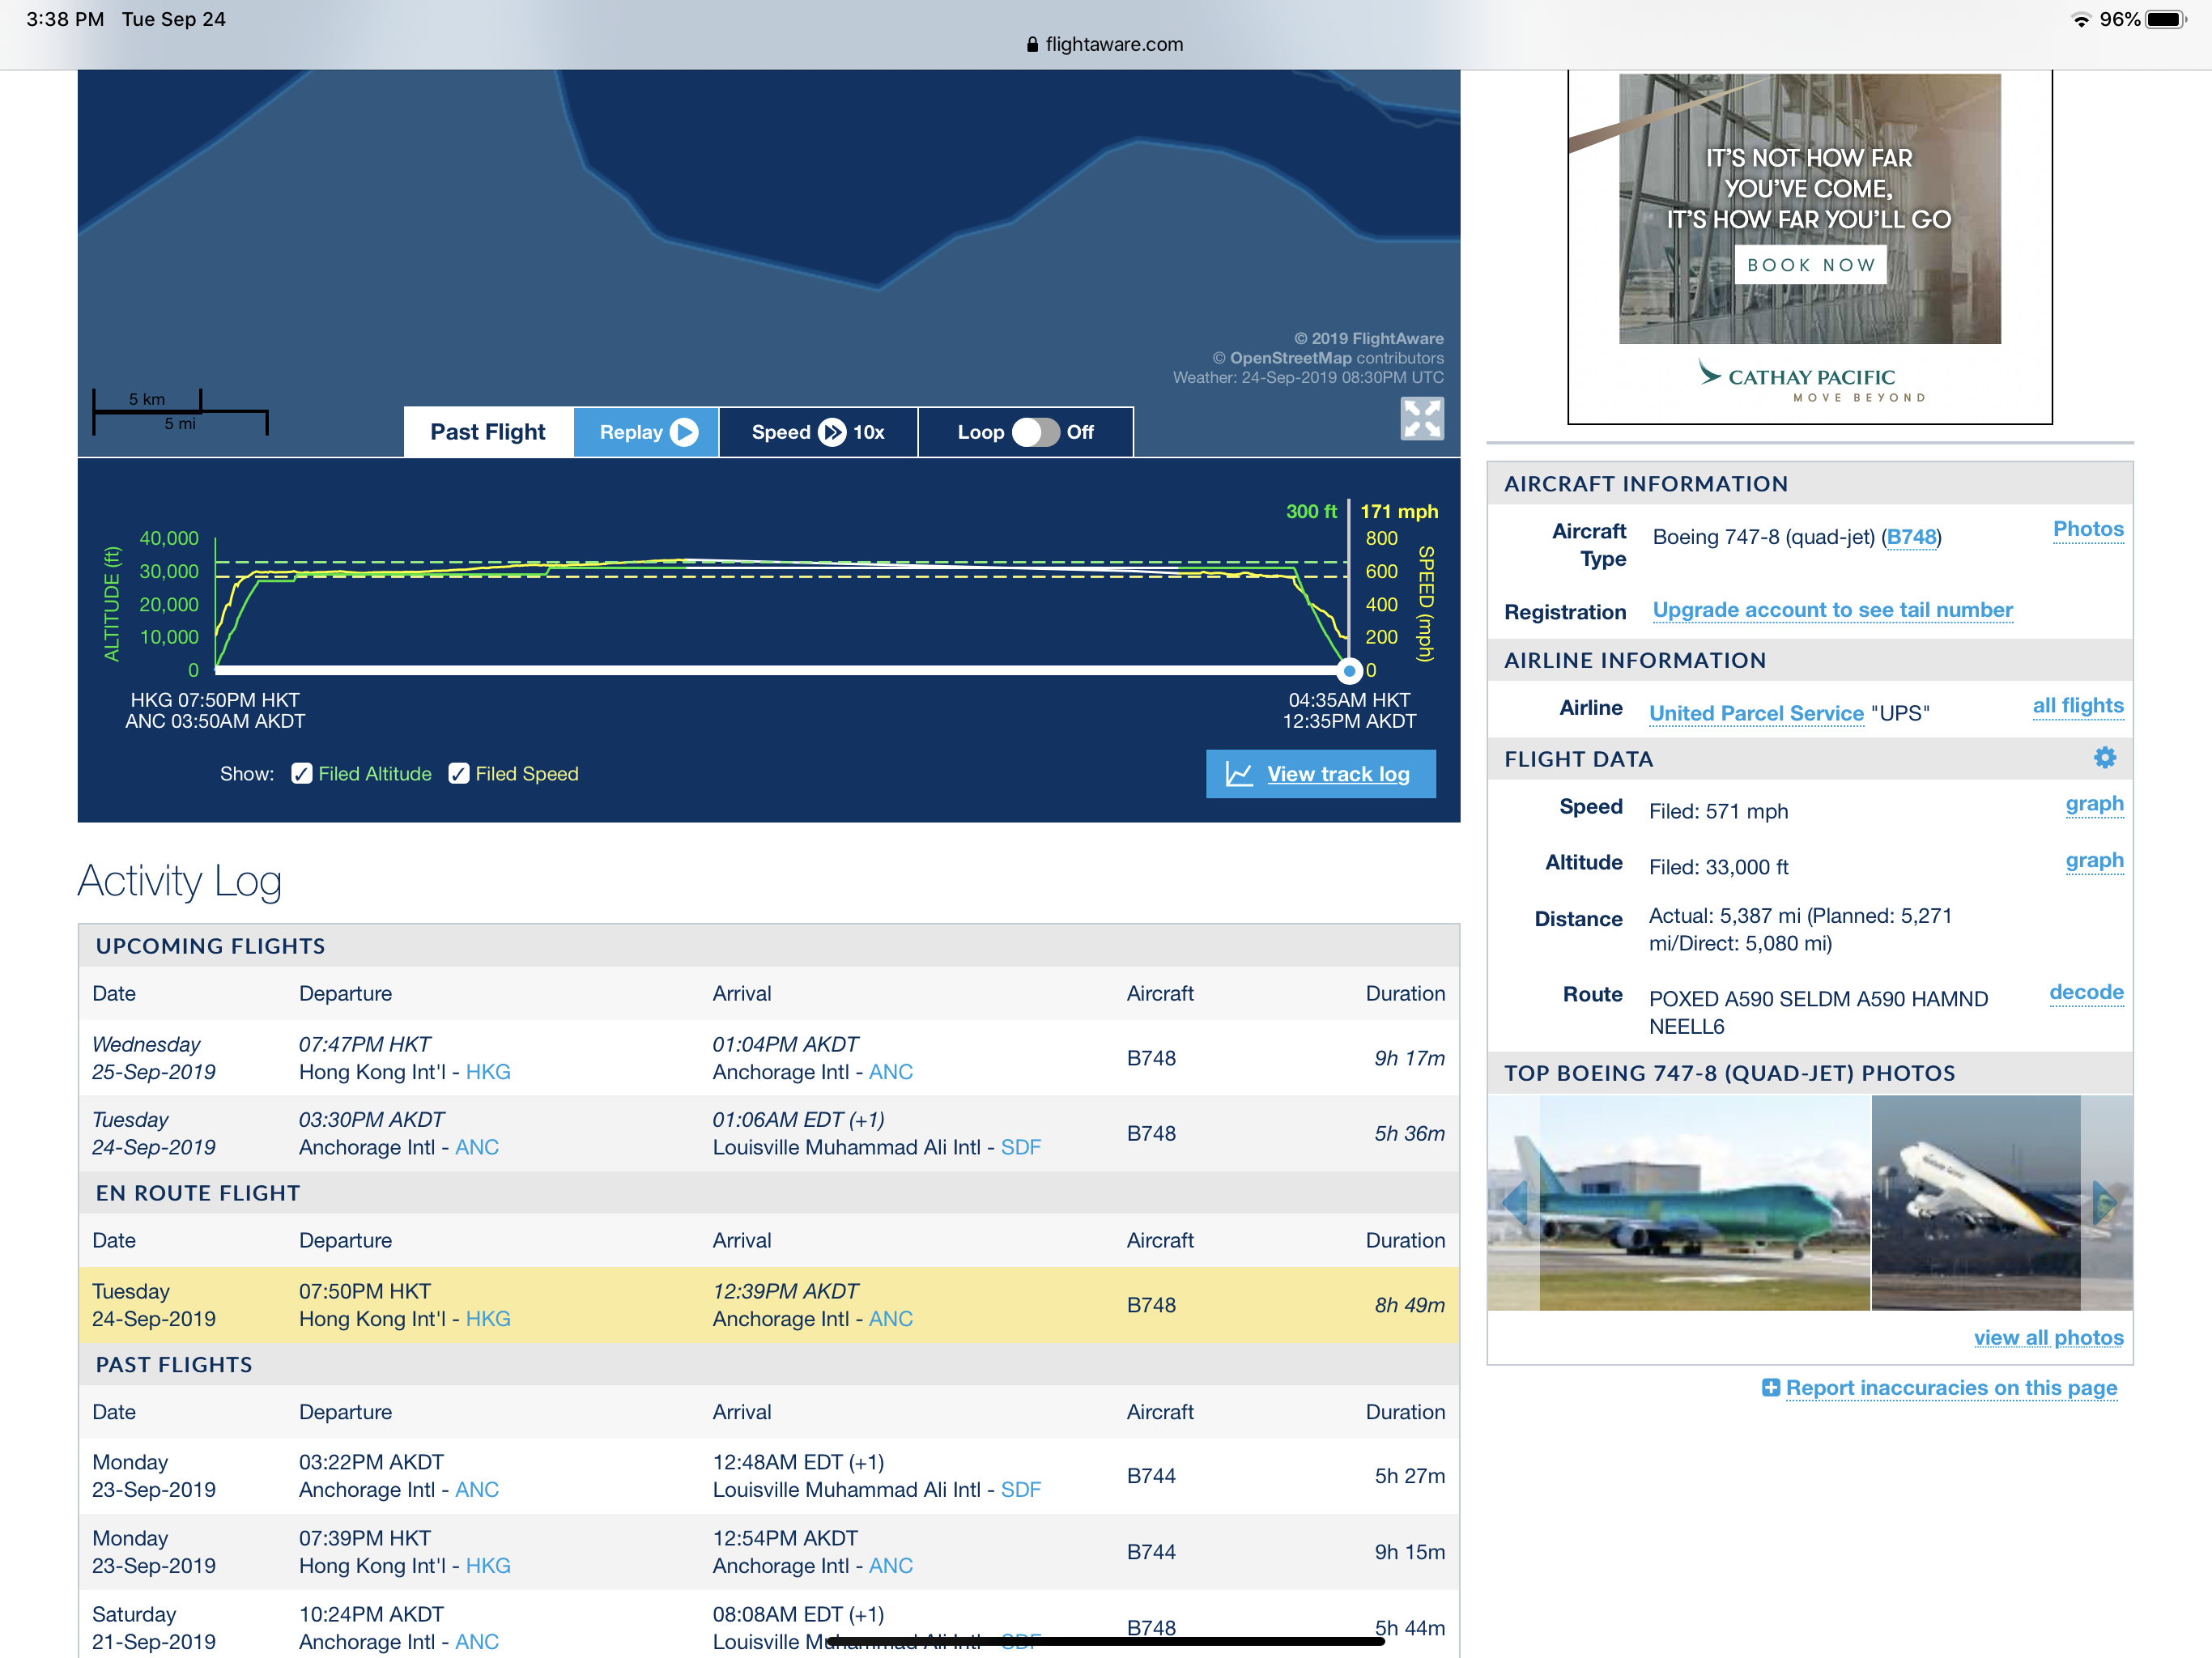The image size is (2212, 1658).
Task: Show next photo with right arrow
Action: 2105,1203
